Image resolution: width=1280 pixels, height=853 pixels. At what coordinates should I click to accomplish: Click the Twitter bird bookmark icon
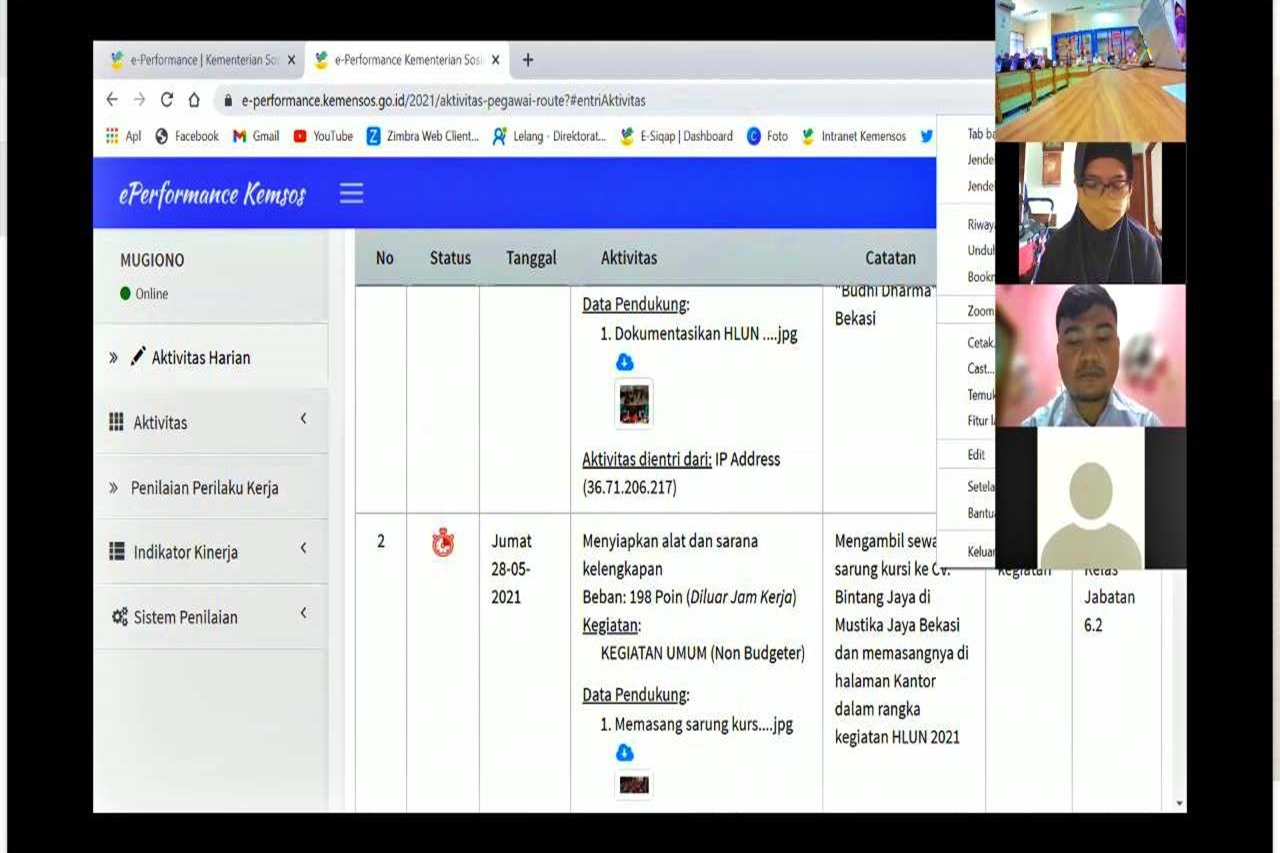pyautogui.click(x=926, y=136)
